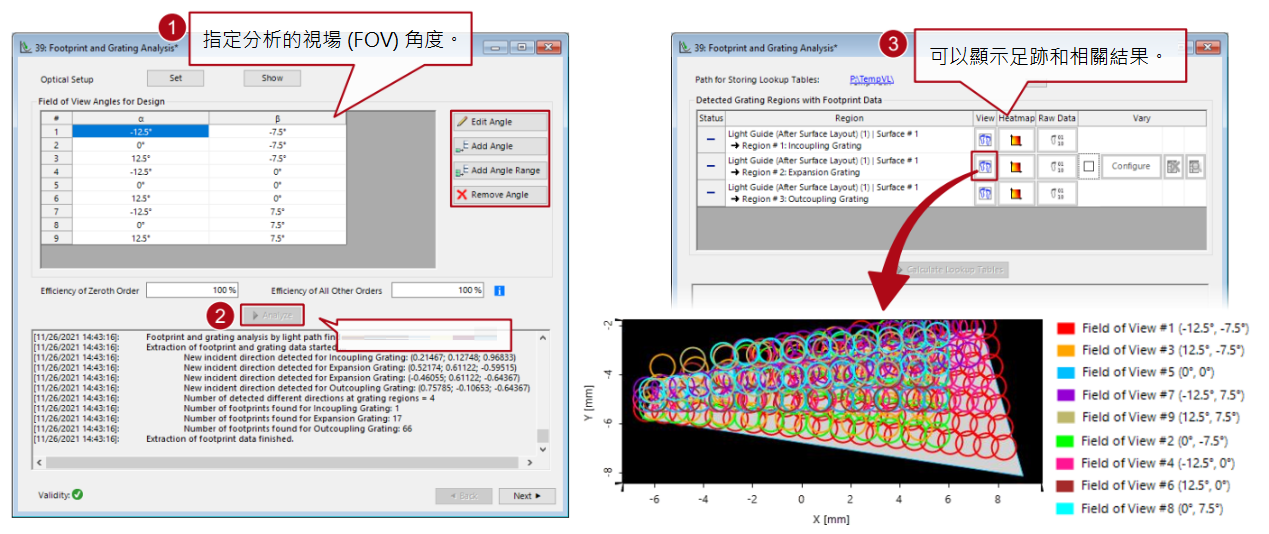This screenshot has height=534, width=1269.
Task: Click light blue swatch for Field of View #5
Action: point(1065,372)
